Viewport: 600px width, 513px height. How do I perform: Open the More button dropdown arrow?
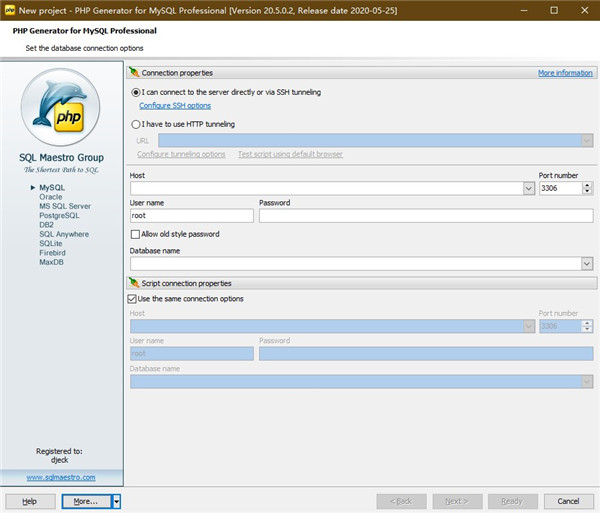(x=116, y=501)
